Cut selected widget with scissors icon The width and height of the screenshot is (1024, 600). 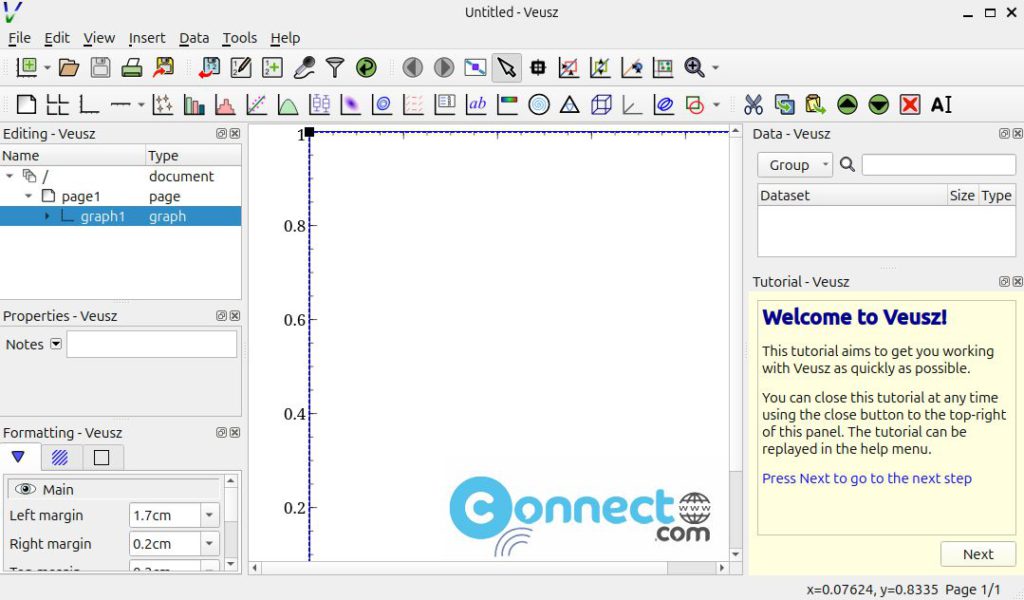tap(753, 105)
